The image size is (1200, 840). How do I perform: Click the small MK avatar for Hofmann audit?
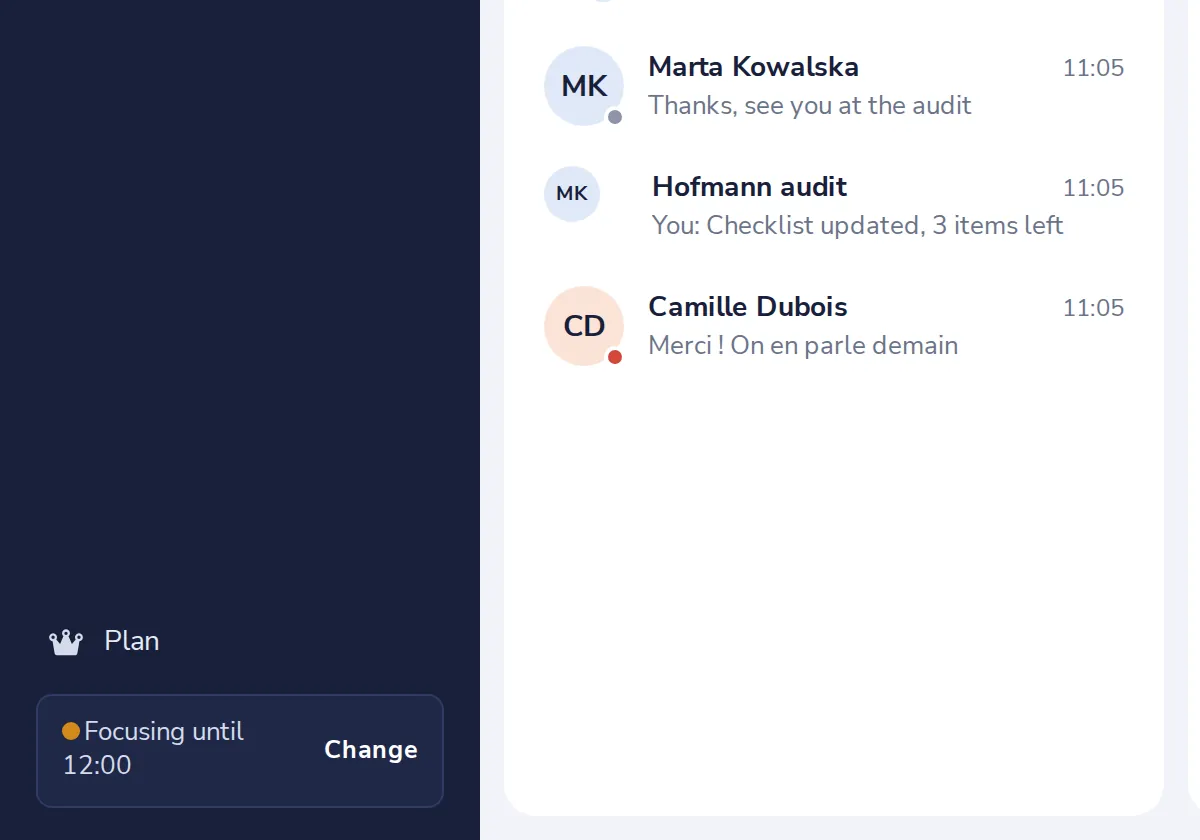point(572,194)
